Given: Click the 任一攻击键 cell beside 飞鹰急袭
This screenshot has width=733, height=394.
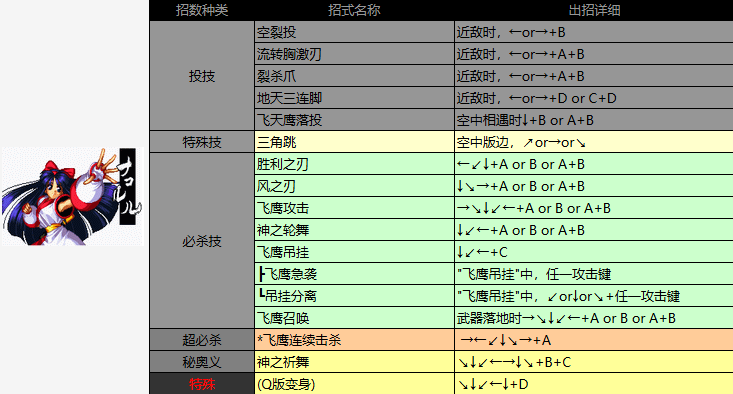Looking at the screenshot, I should [594, 274].
